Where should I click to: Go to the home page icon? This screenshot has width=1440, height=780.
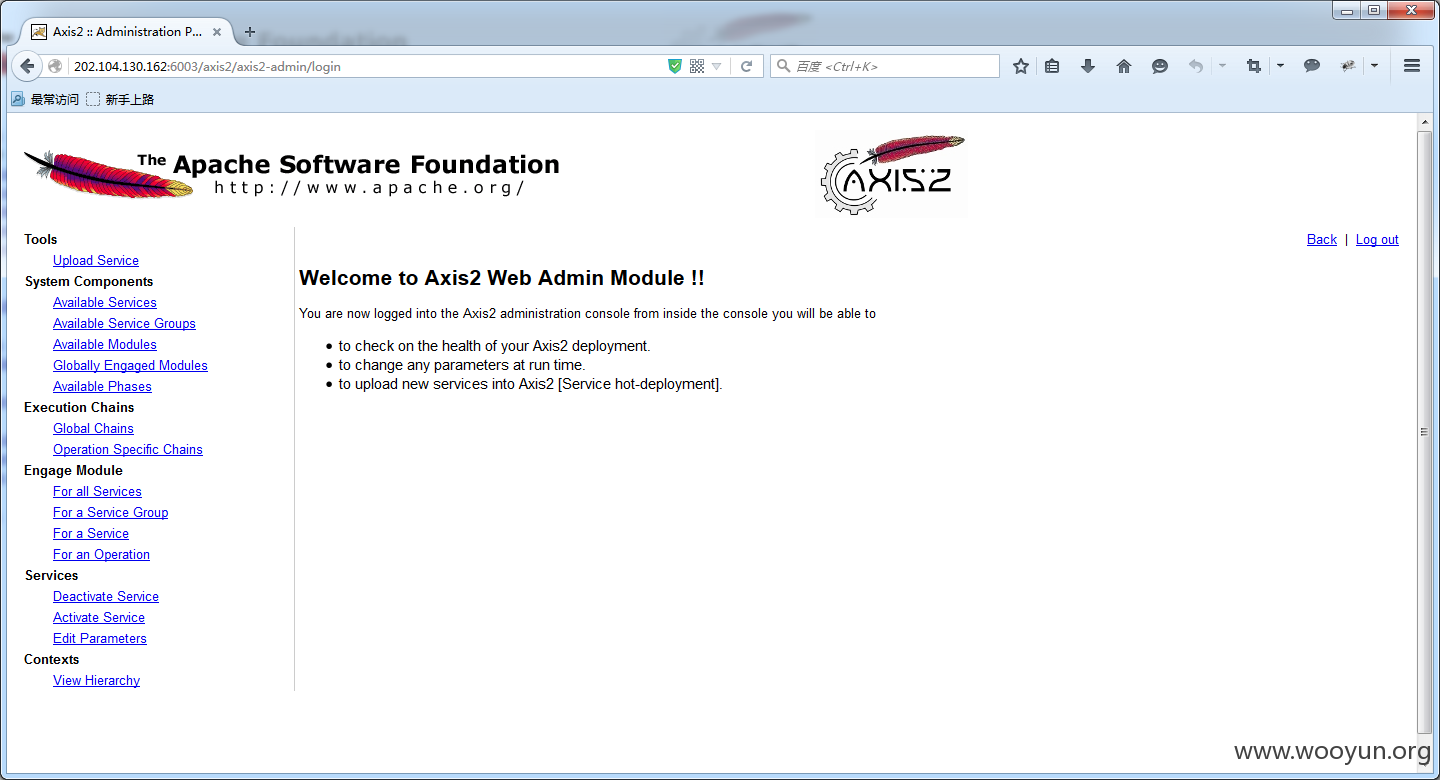(x=1124, y=66)
